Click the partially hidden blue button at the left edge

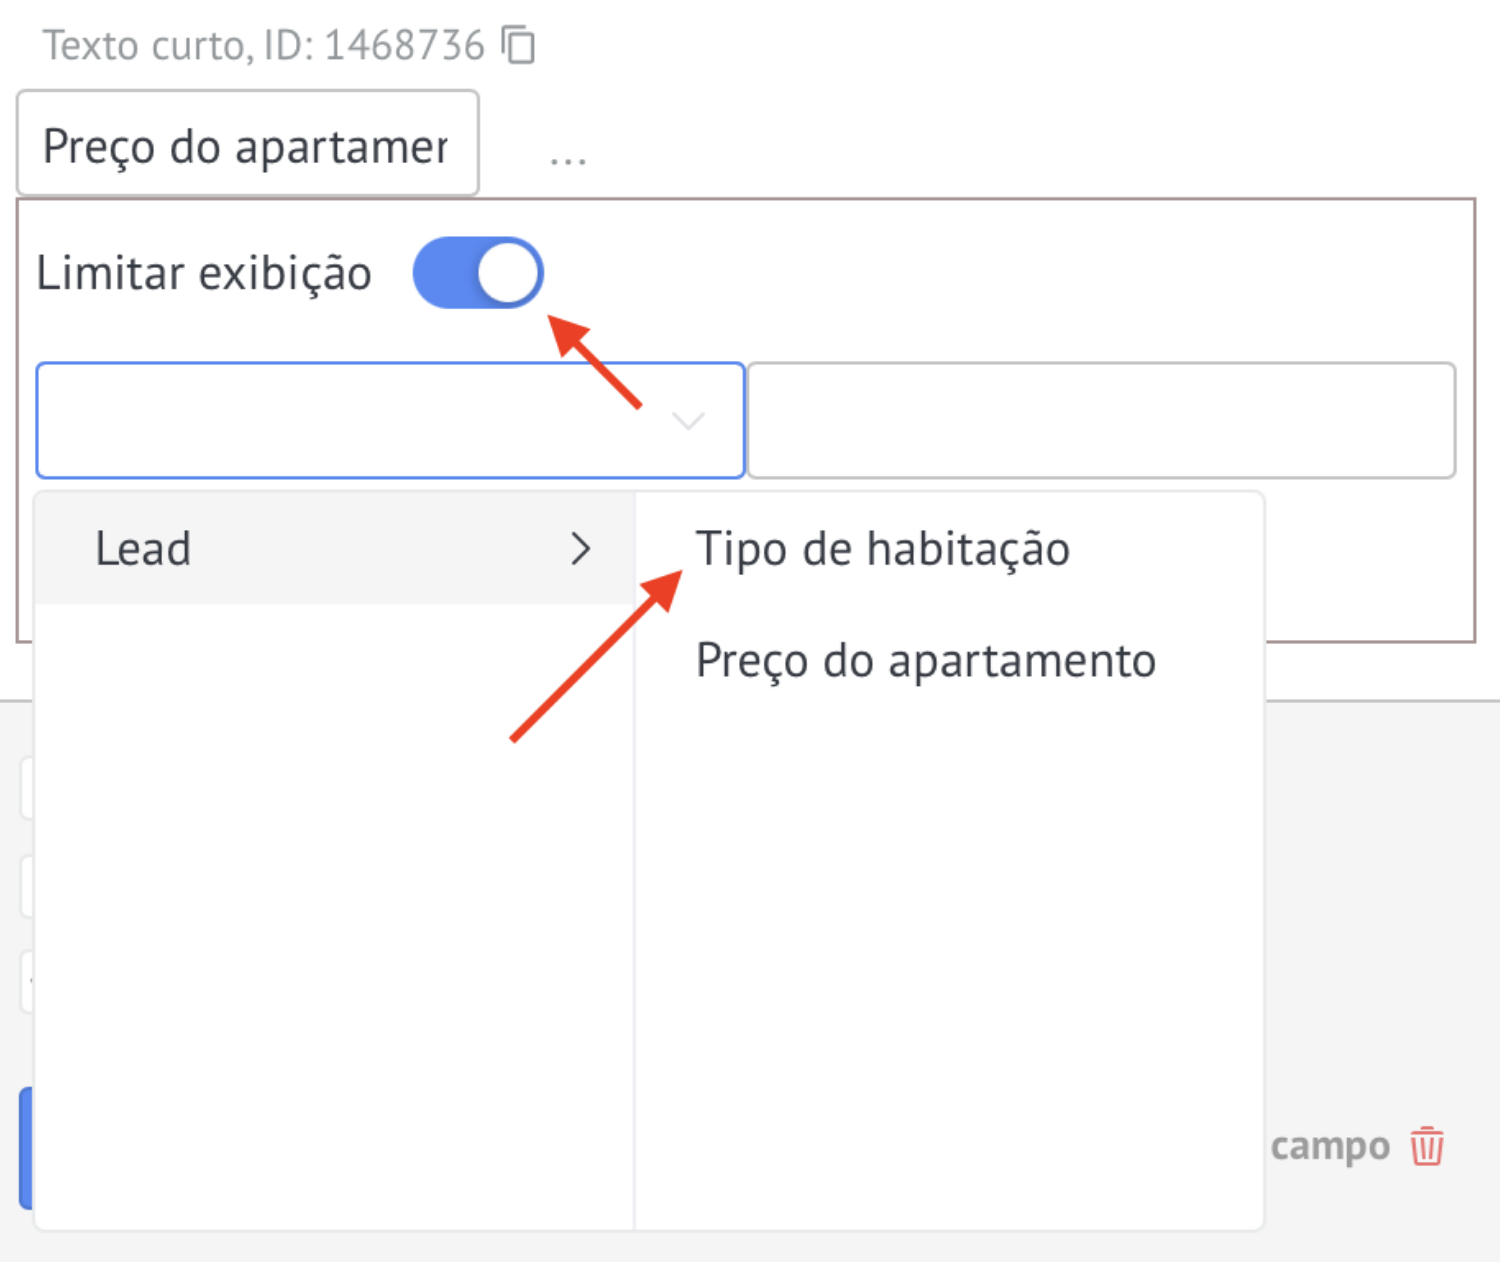[26, 1148]
